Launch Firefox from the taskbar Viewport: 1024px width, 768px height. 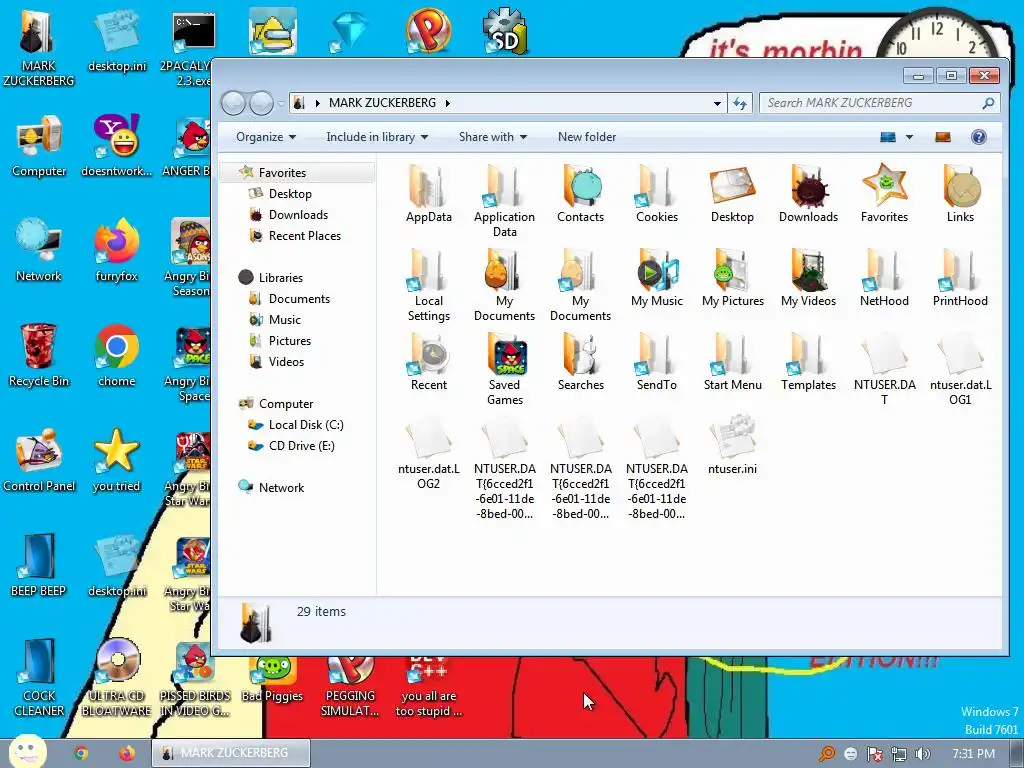tap(126, 753)
